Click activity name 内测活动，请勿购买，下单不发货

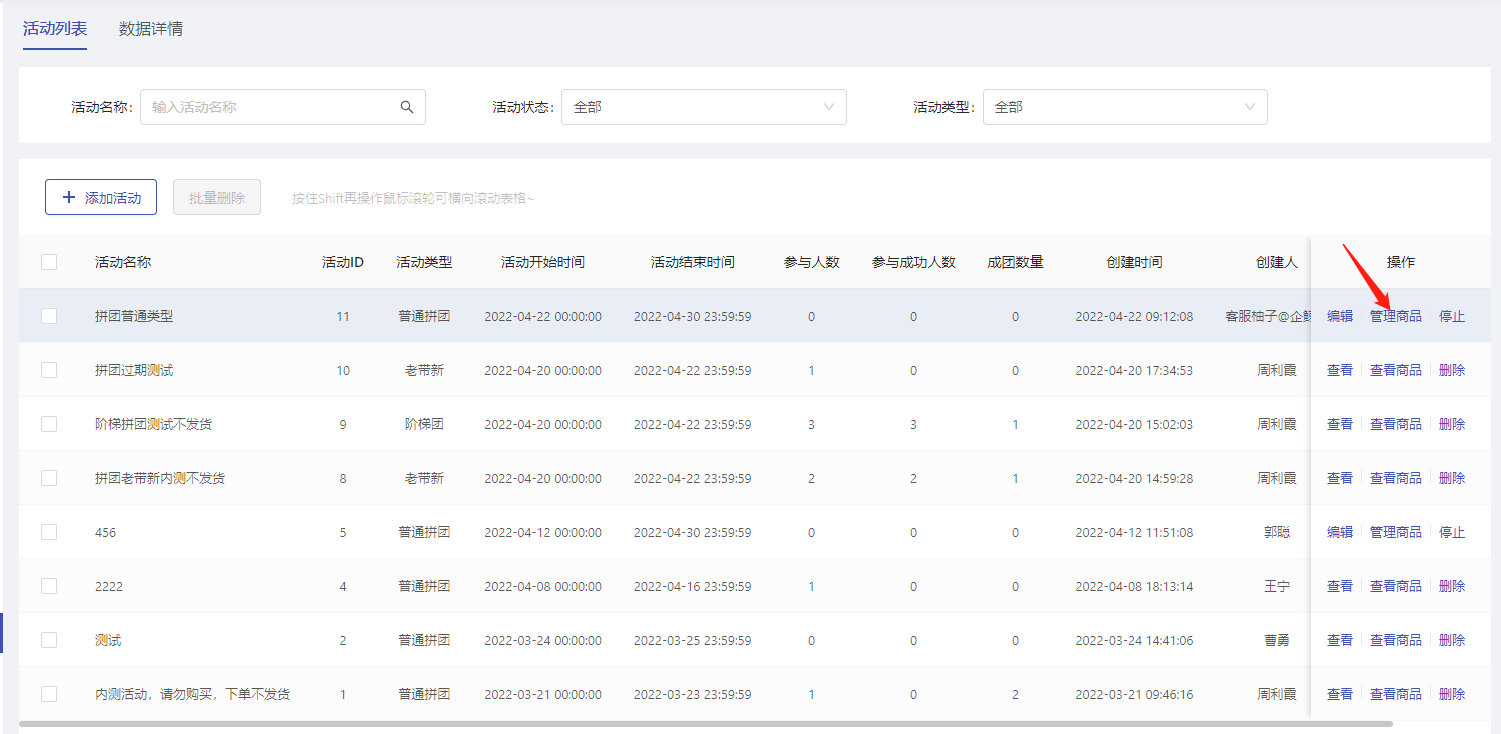192,694
